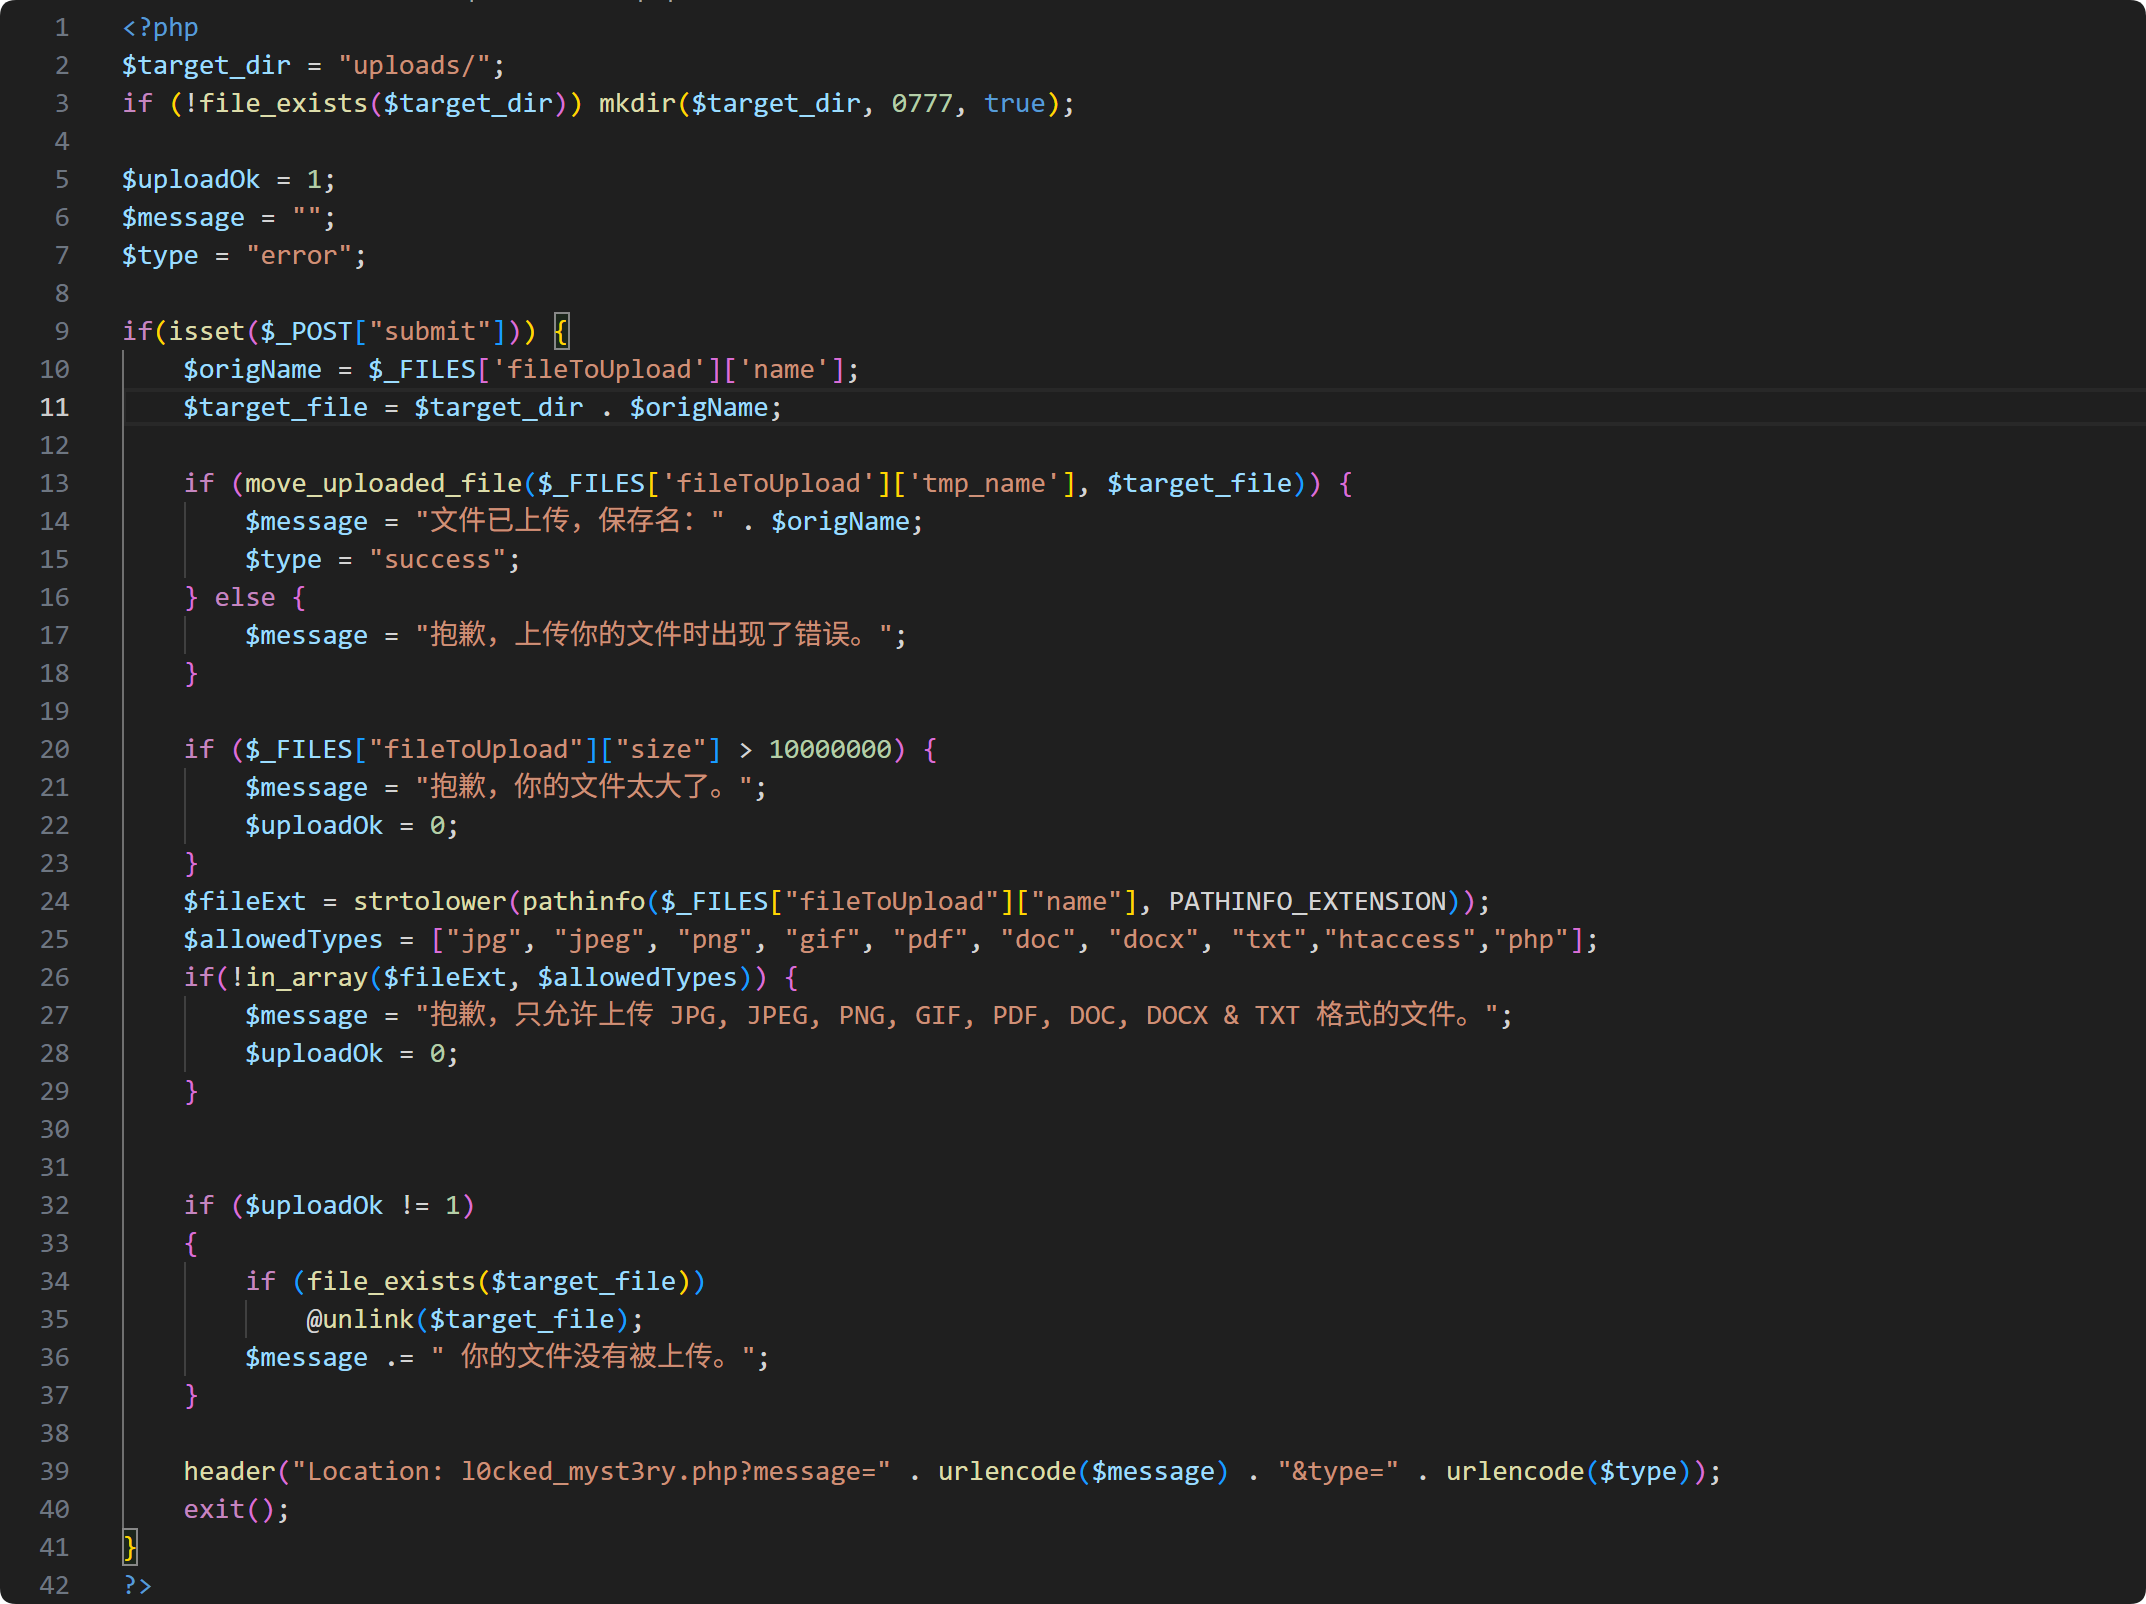Click the "size" key on line 20
The height and width of the screenshot is (1604, 2146).
(660, 750)
